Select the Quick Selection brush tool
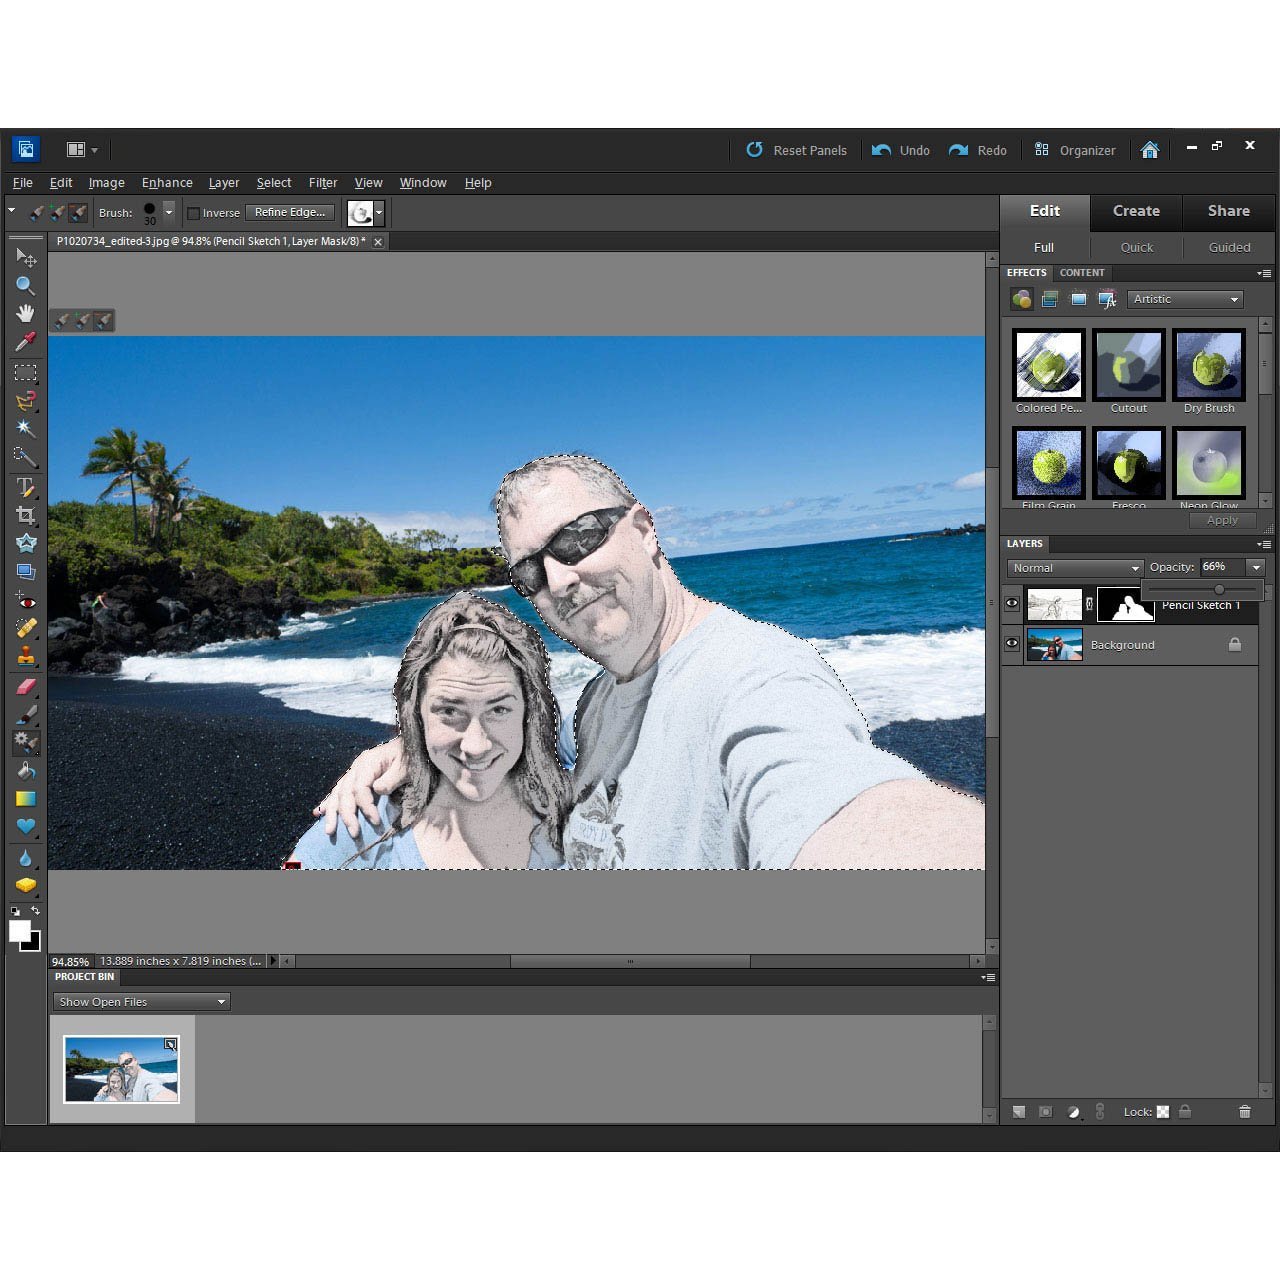The height and width of the screenshot is (1280, 1280). click(x=26, y=457)
